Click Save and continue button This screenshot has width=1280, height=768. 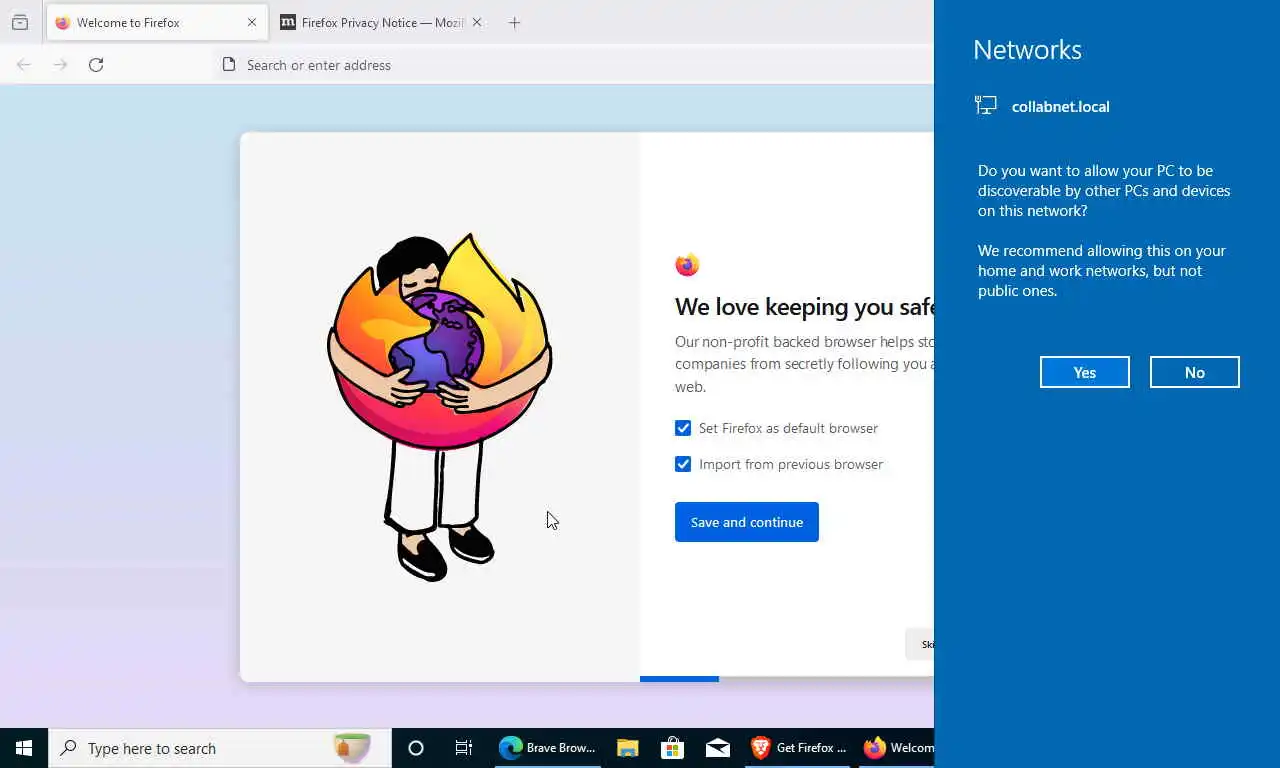pos(747,522)
